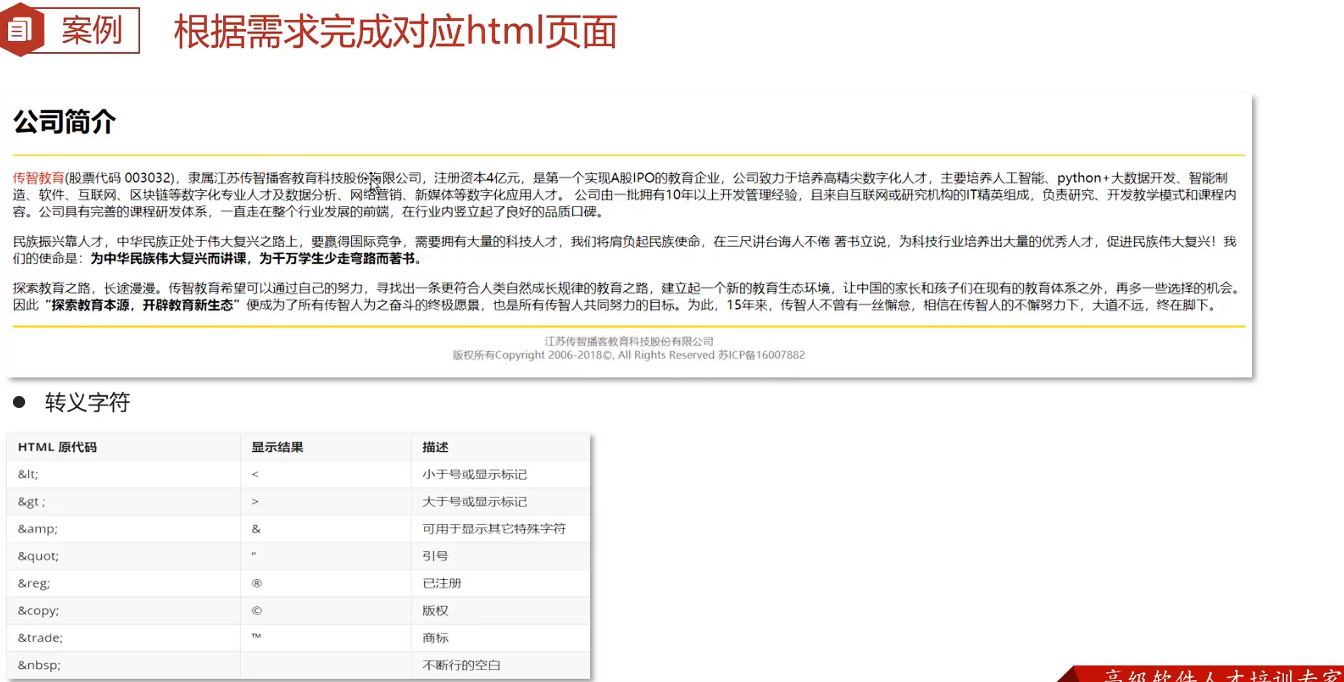
Task: Click the footer text 江苏传智播客教育科技股份有限公司
Action: point(629,341)
